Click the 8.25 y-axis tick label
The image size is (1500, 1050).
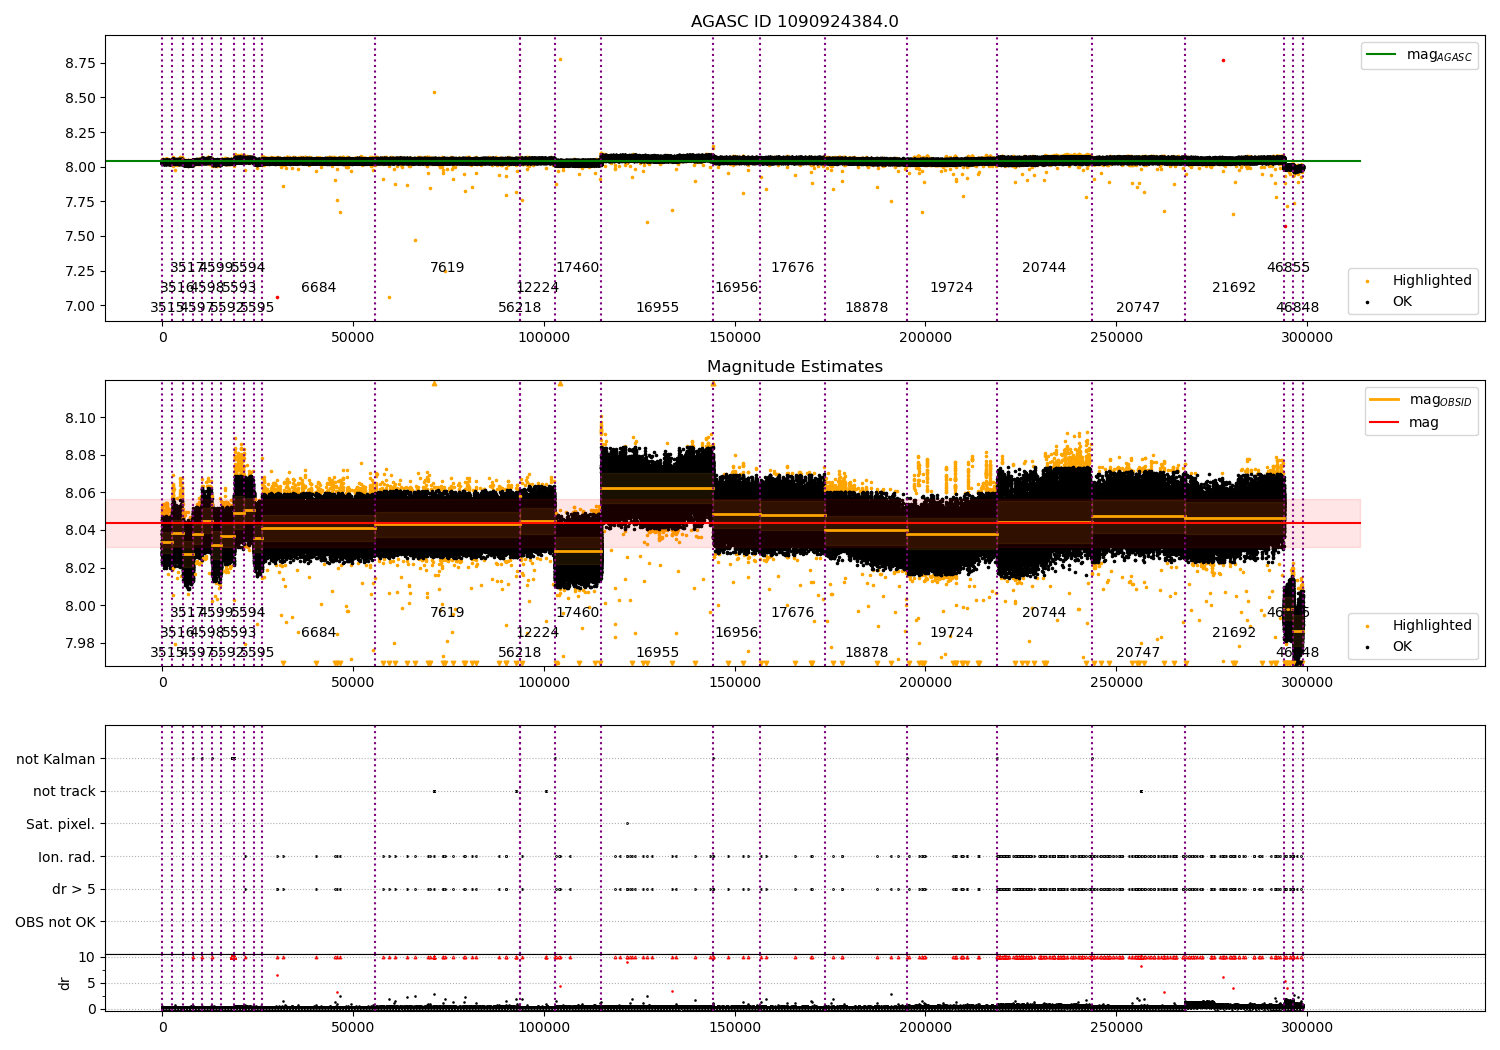pyautogui.click(x=80, y=133)
